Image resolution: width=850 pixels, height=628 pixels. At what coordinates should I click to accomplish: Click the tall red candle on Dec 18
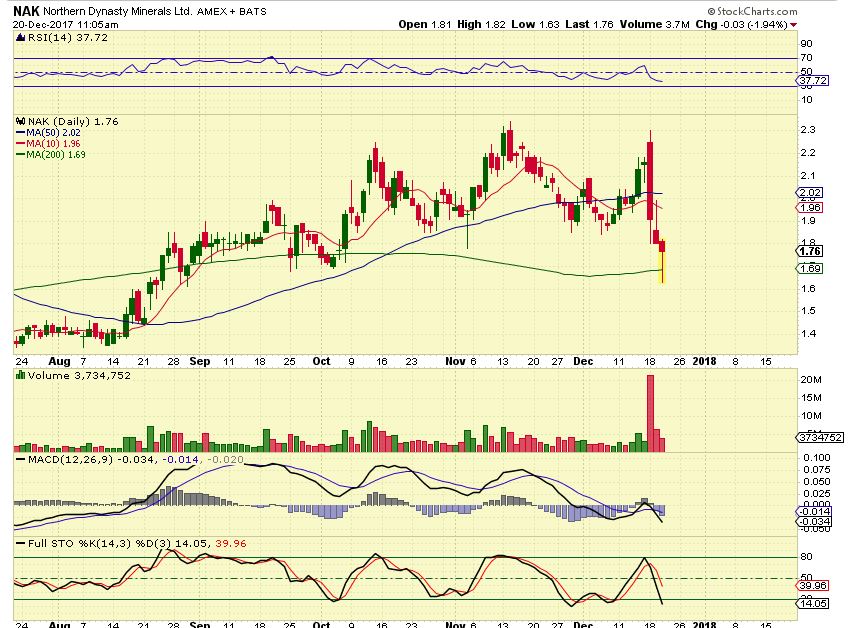(650, 181)
